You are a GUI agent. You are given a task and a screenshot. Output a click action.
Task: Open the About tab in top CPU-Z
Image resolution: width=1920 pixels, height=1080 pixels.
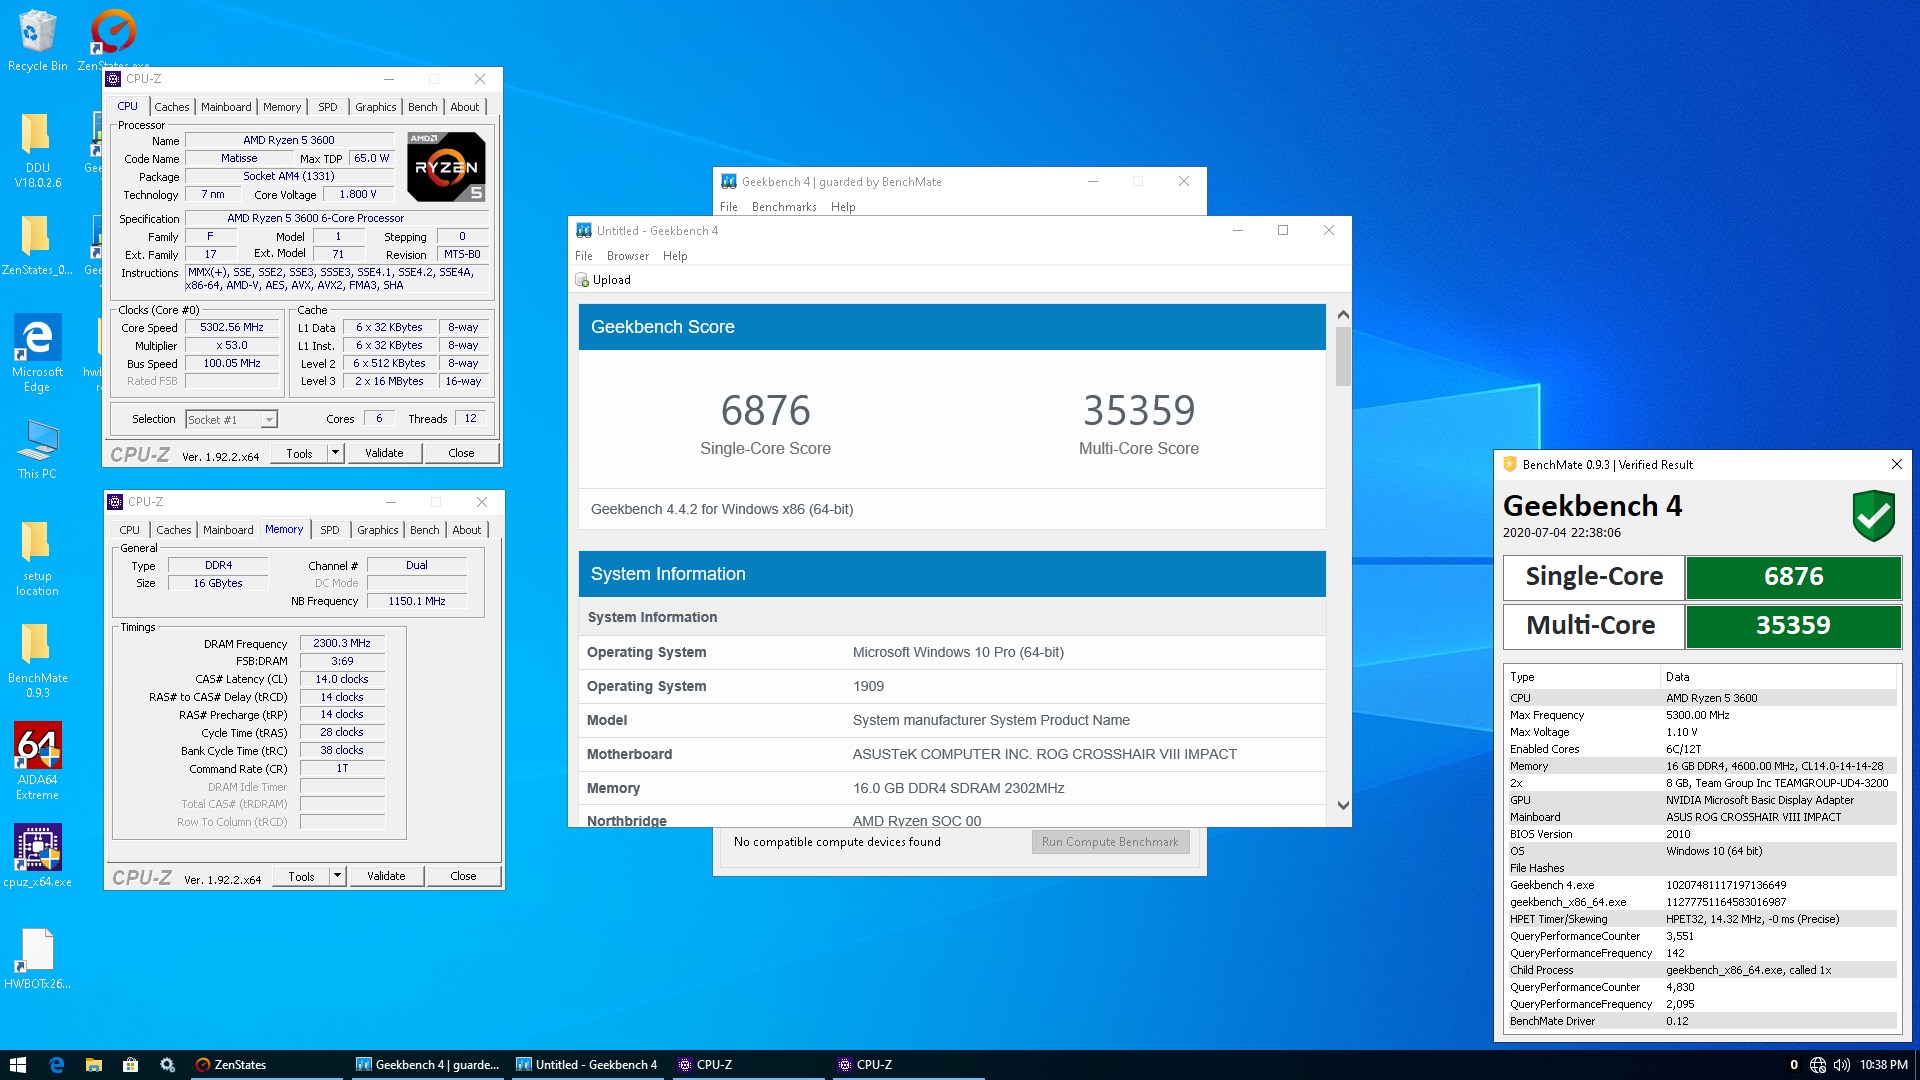point(464,107)
